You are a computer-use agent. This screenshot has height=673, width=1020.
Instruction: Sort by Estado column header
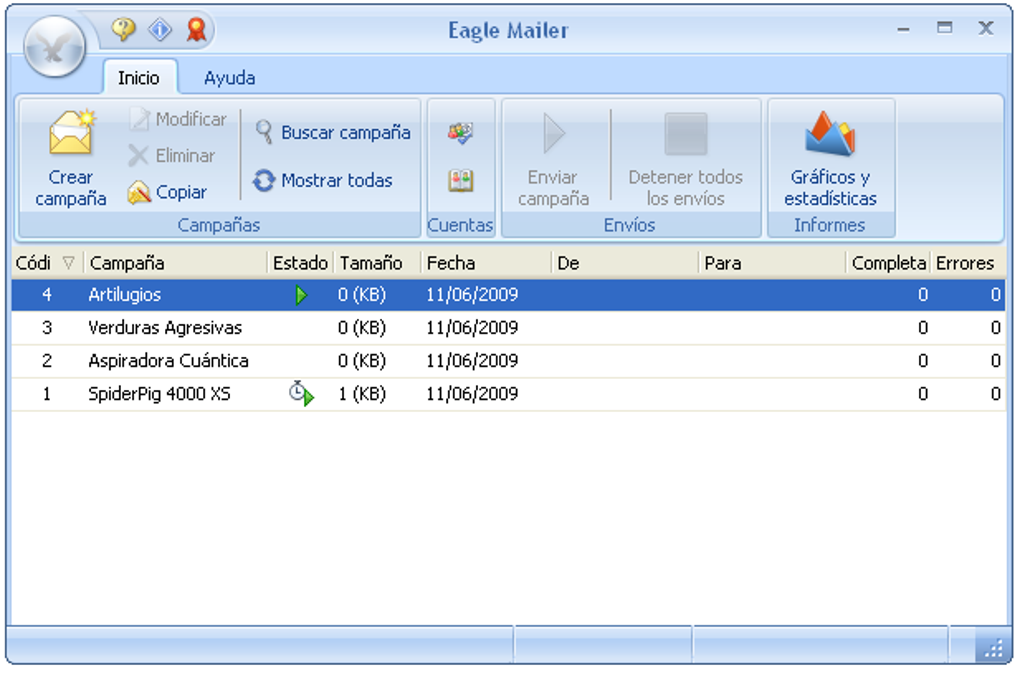301,263
